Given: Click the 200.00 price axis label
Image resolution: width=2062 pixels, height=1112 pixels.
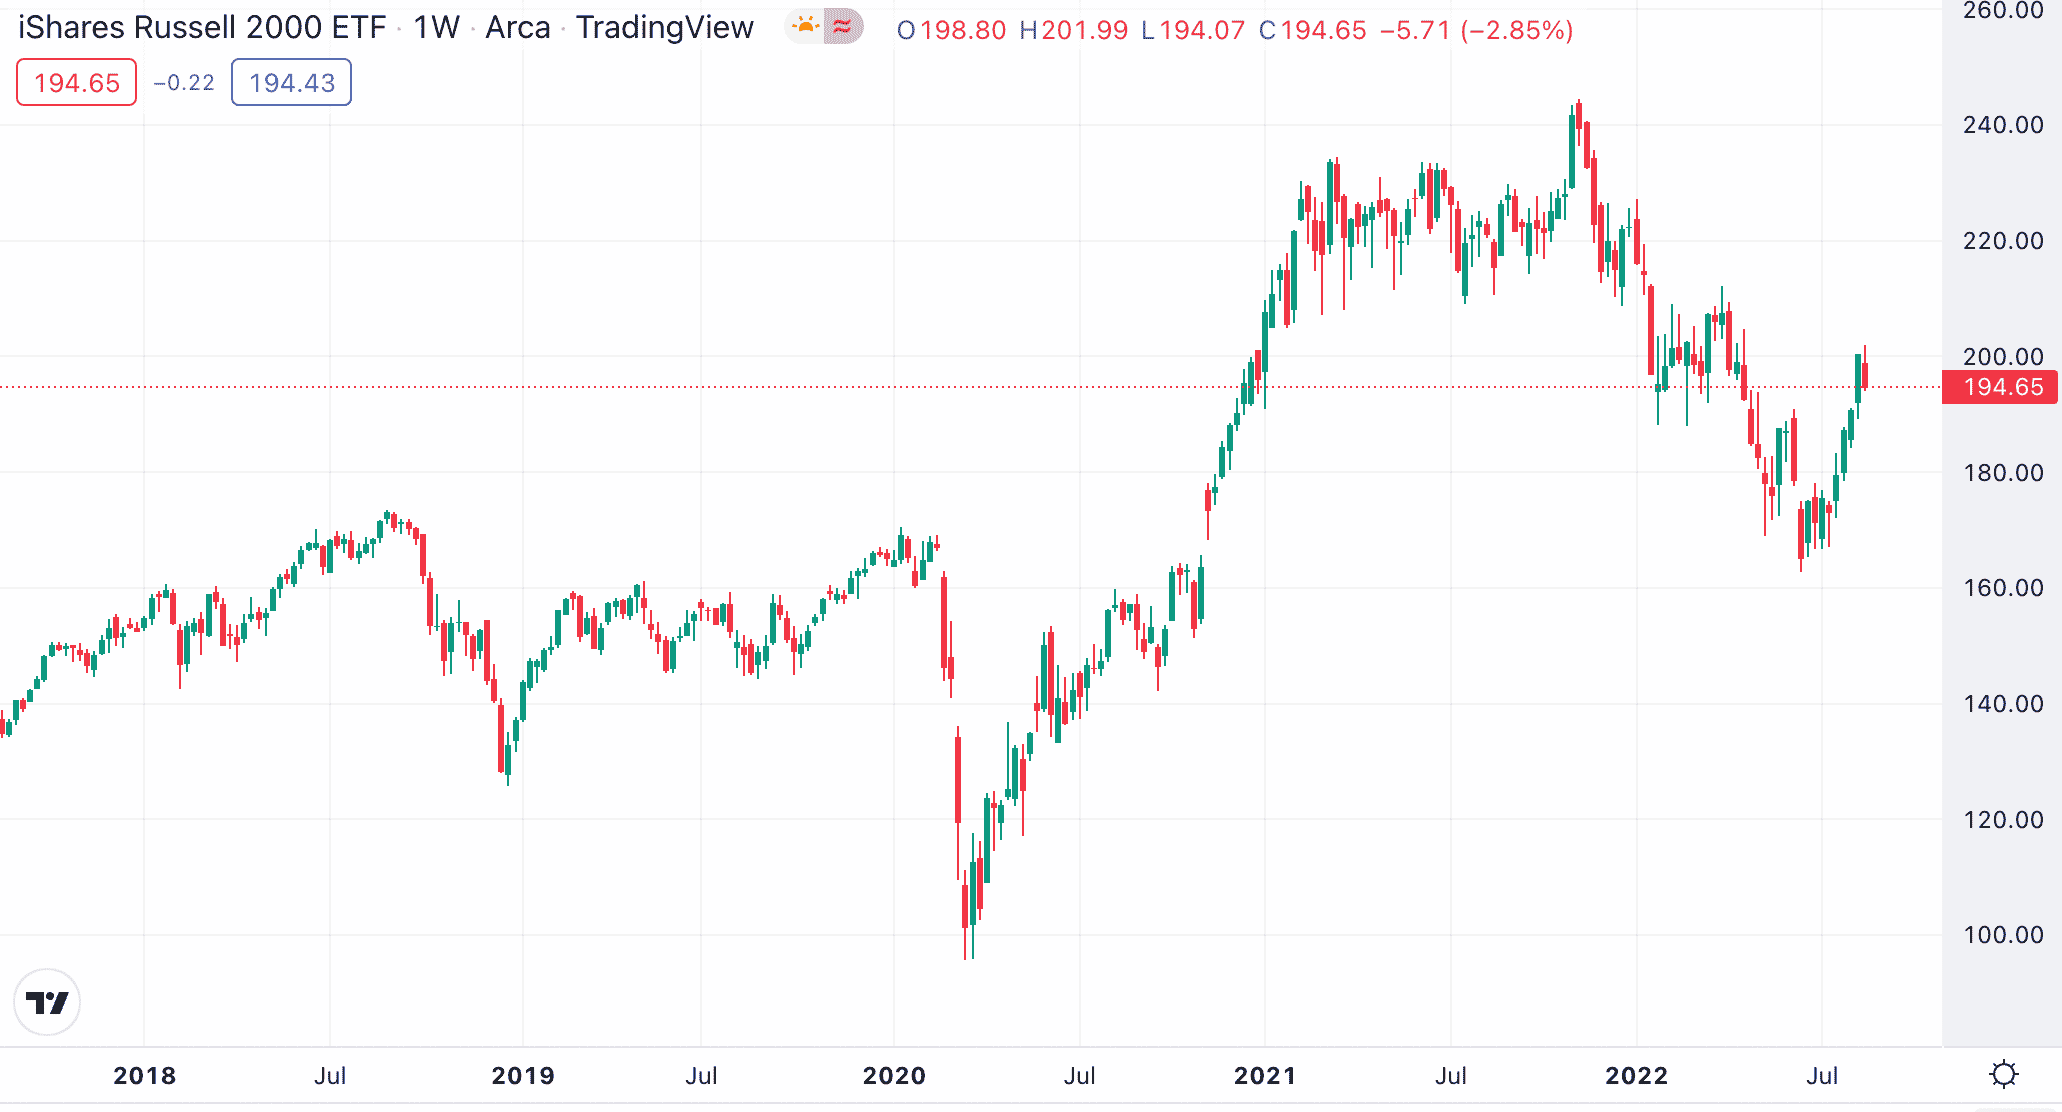Looking at the screenshot, I should pyautogui.click(x=2003, y=356).
